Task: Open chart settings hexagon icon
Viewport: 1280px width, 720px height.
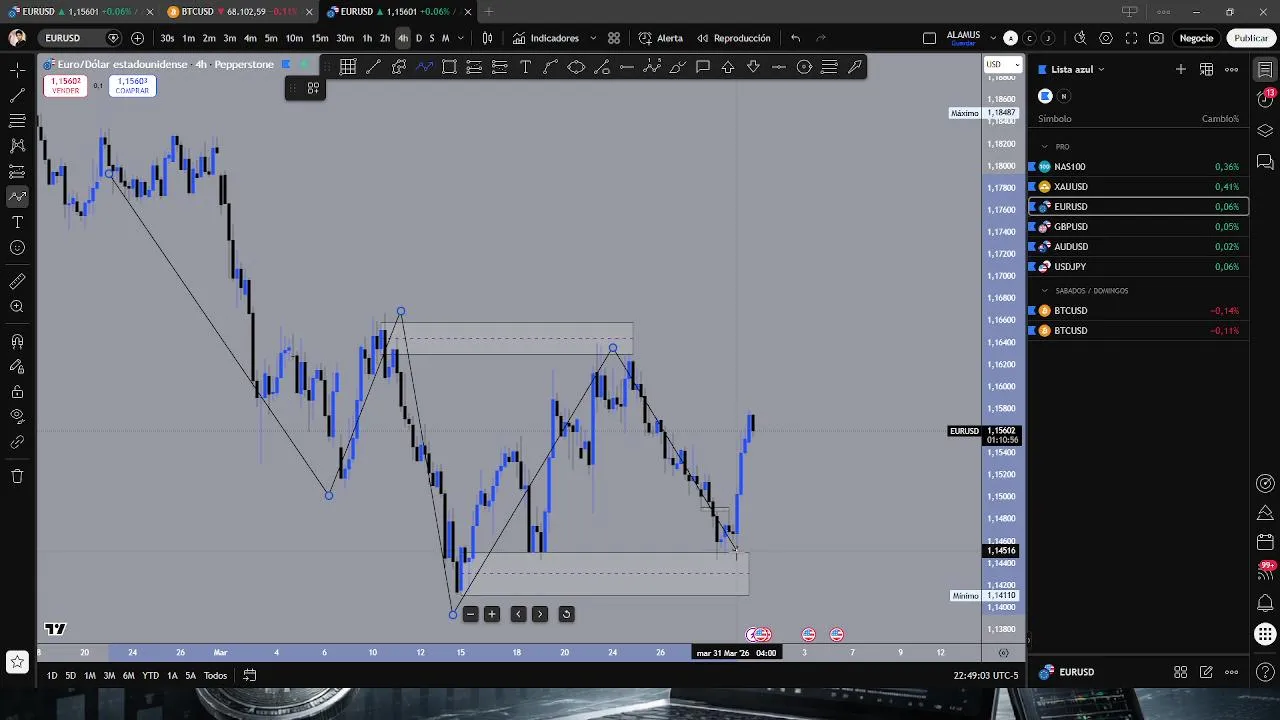Action: [1106, 38]
